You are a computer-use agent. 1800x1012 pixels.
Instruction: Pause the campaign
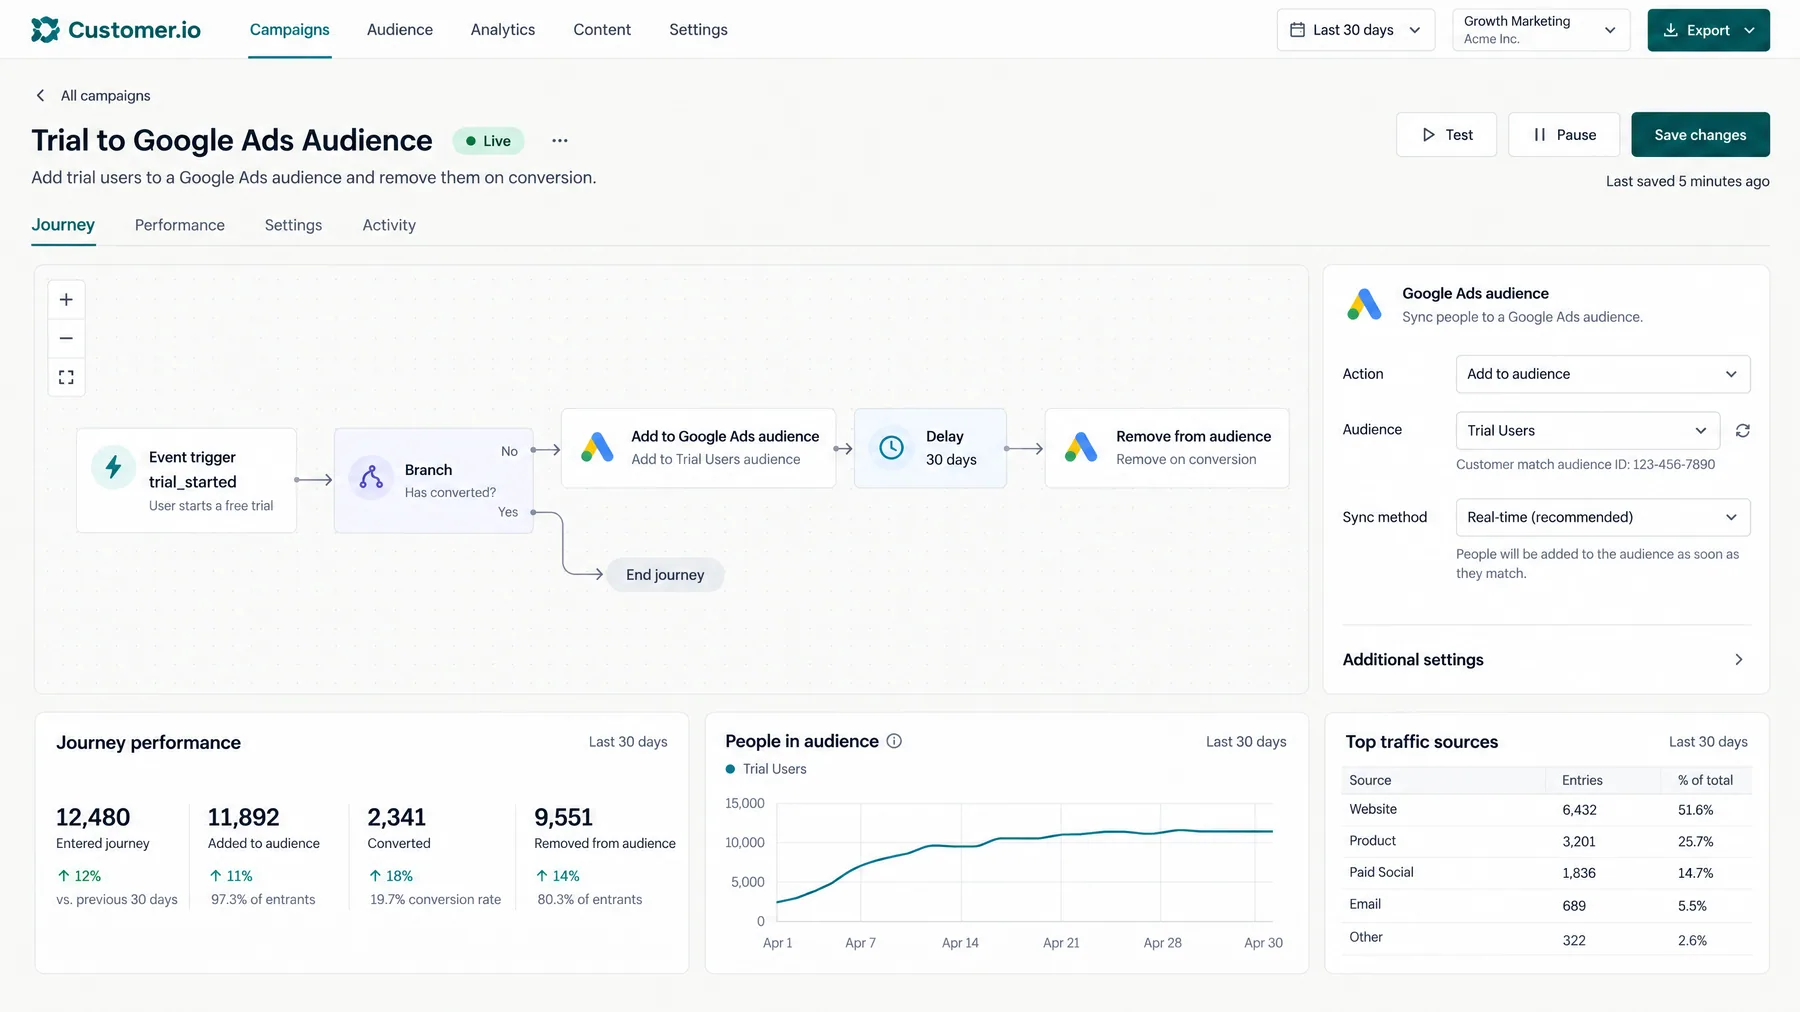click(1564, 135)
